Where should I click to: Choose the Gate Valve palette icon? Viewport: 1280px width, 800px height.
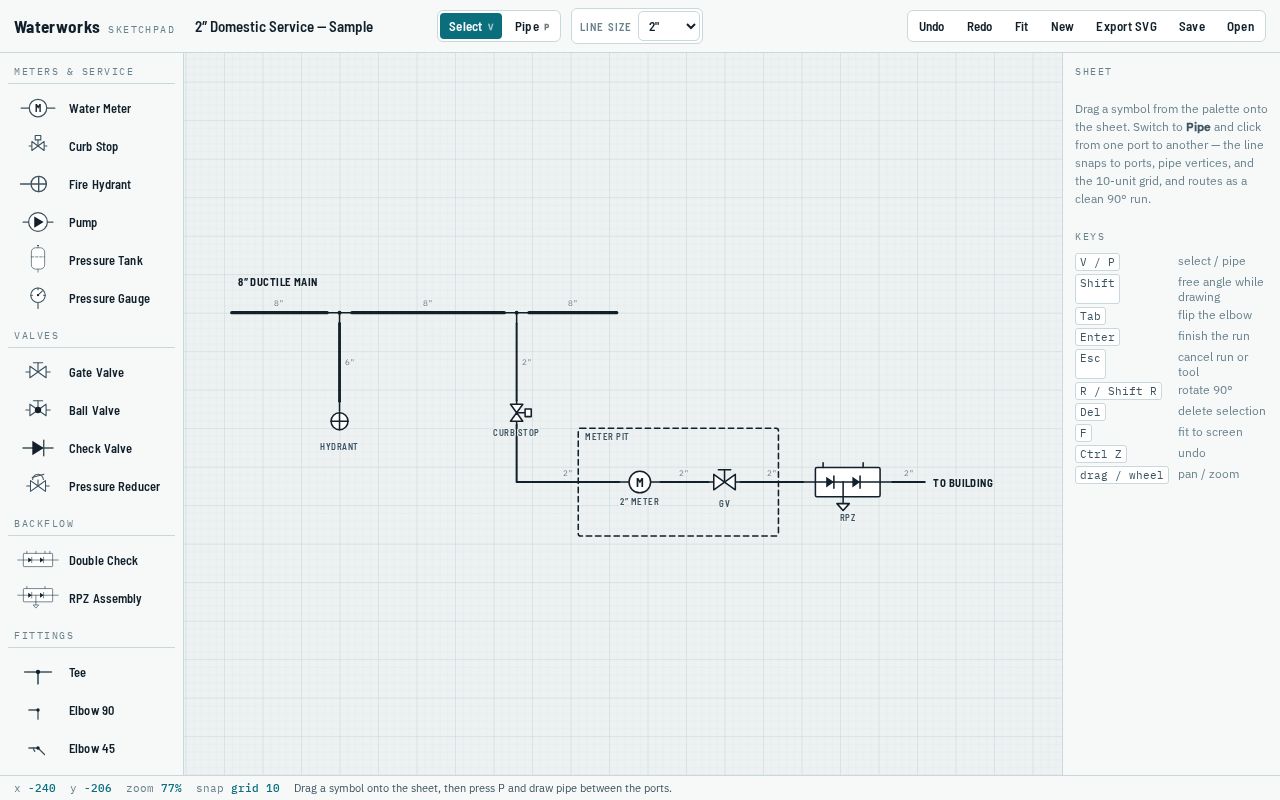click(x=38, y=372)
